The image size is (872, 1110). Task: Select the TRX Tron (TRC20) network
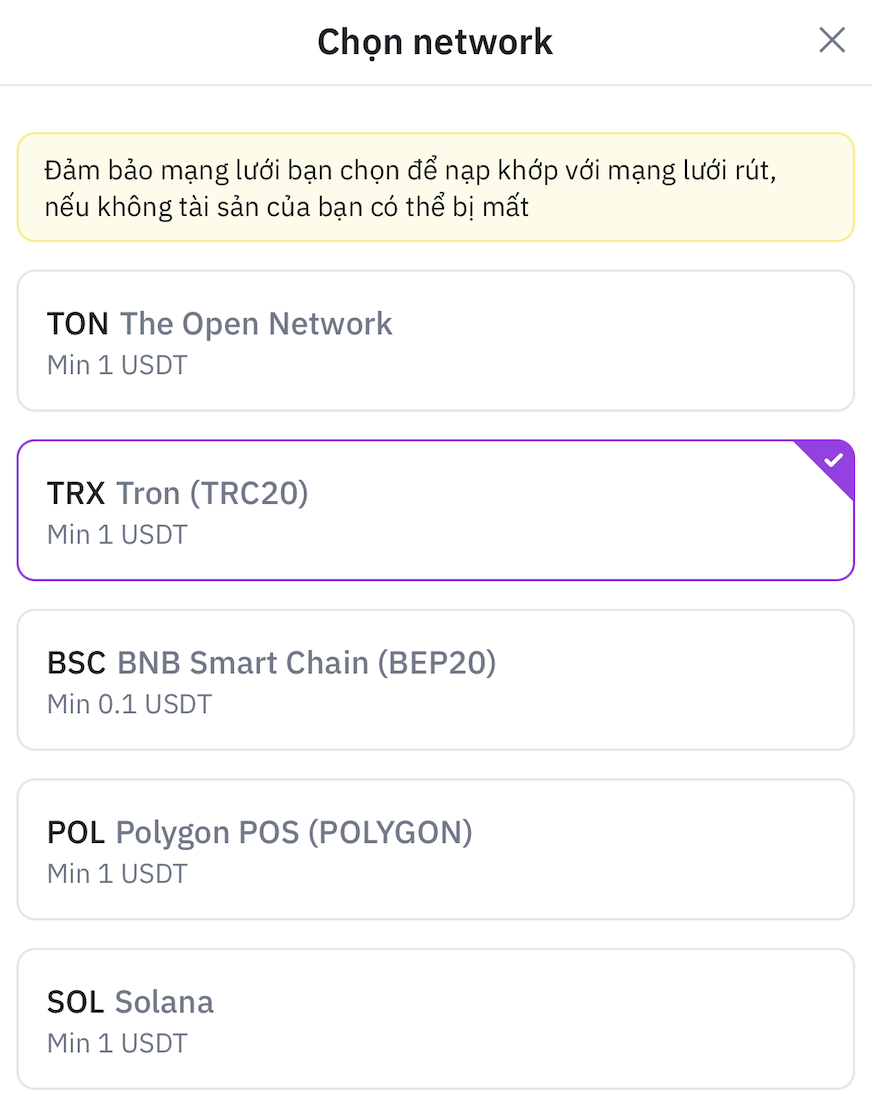click(435, 510)
